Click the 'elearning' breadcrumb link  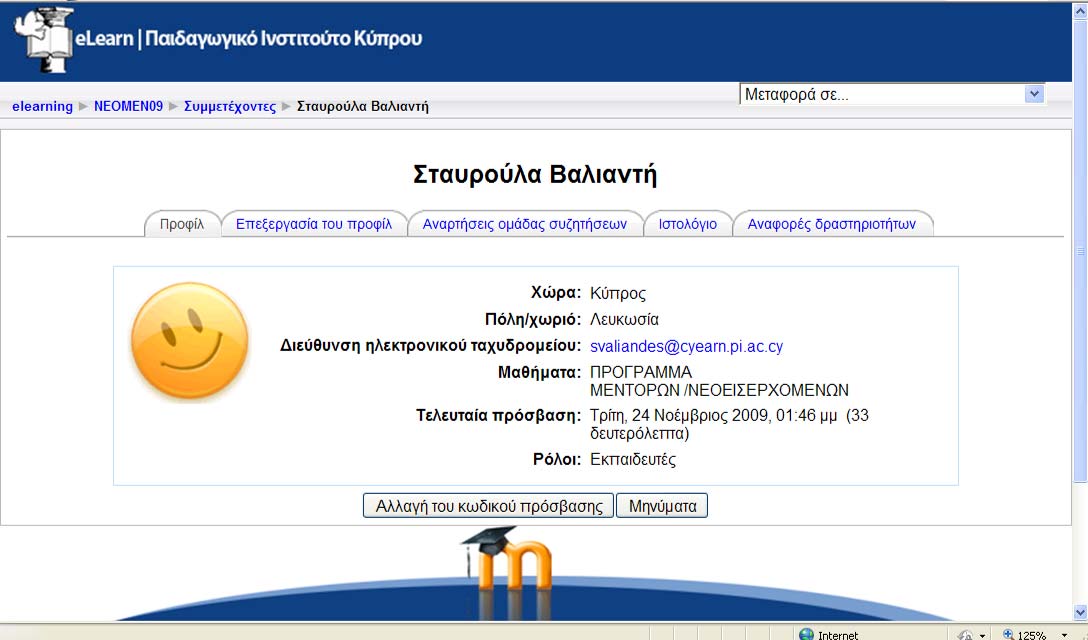pyautogui.click(x=42, y=106)
